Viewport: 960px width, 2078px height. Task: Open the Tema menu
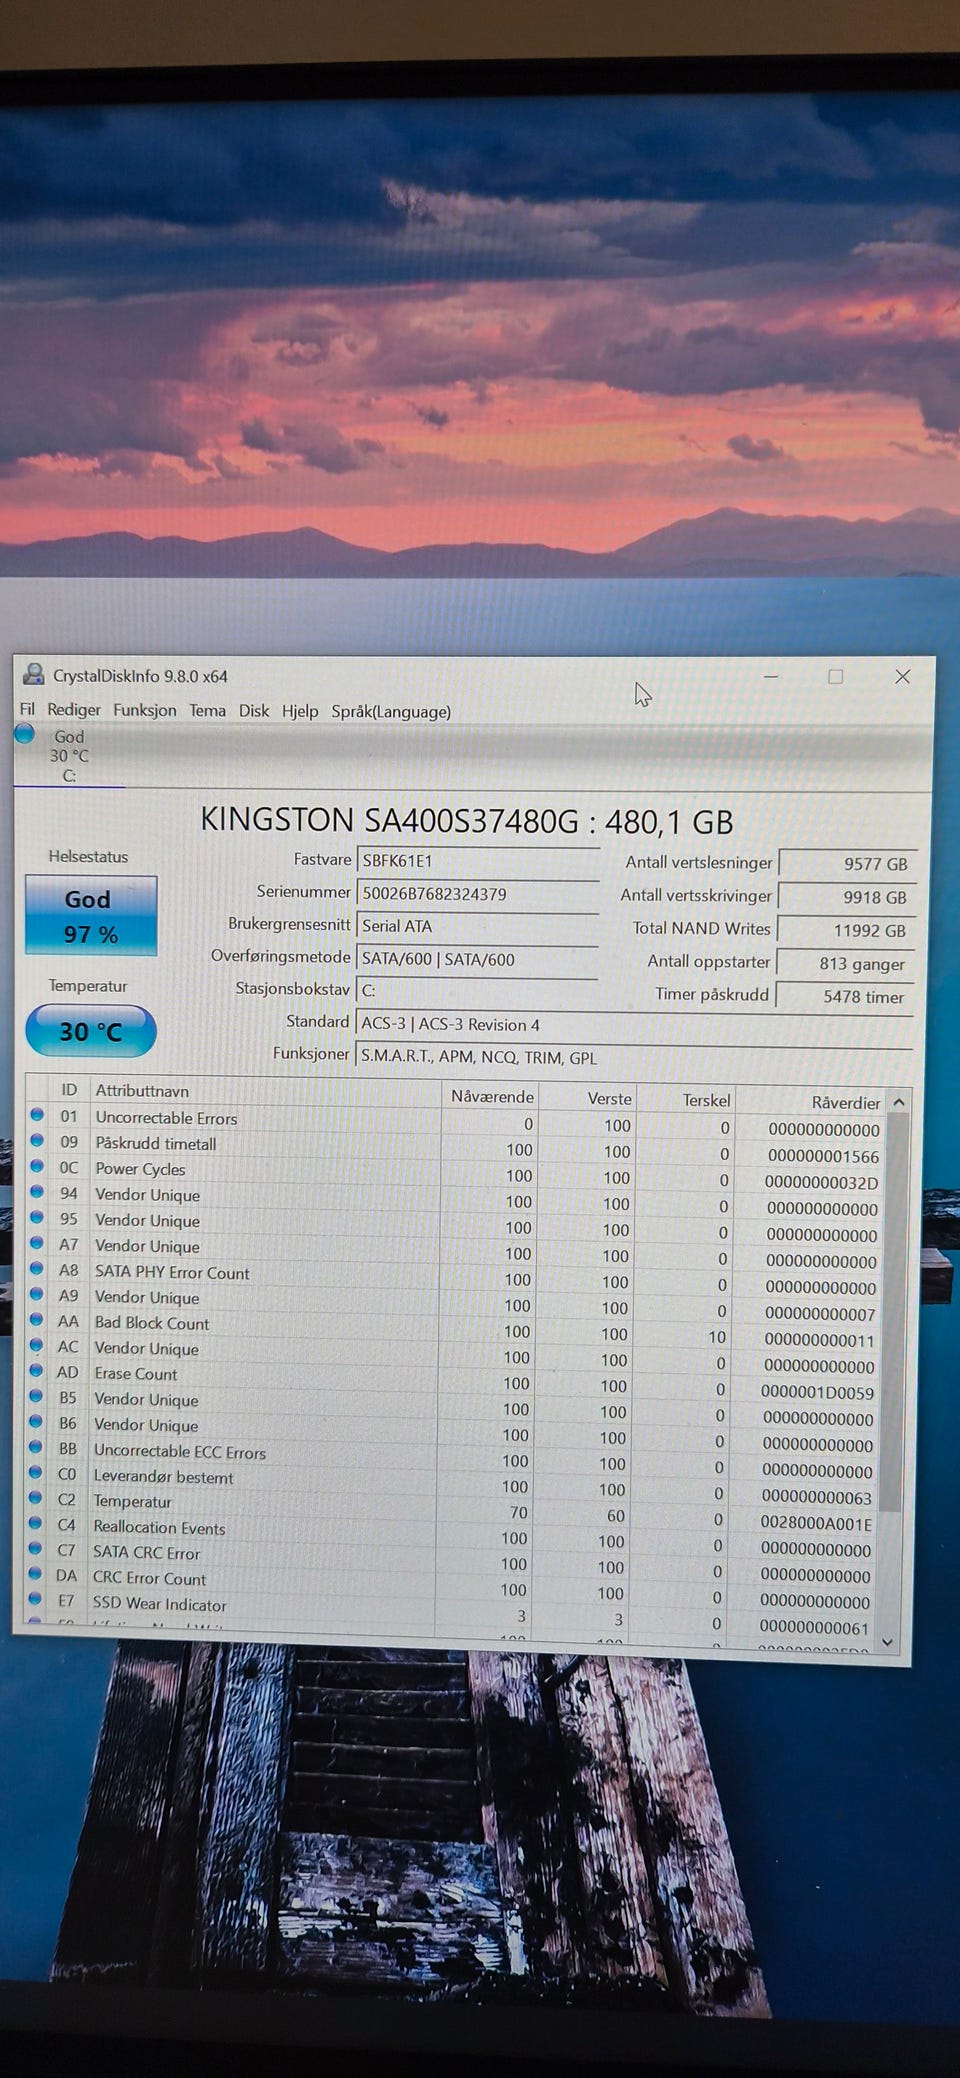(207, 710)
